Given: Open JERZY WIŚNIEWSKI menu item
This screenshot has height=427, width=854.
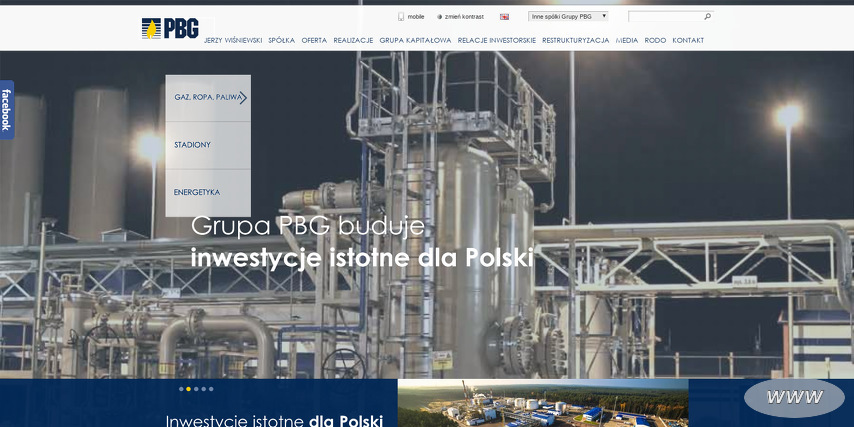Looking at the screenshot, I should coord(233,40).
